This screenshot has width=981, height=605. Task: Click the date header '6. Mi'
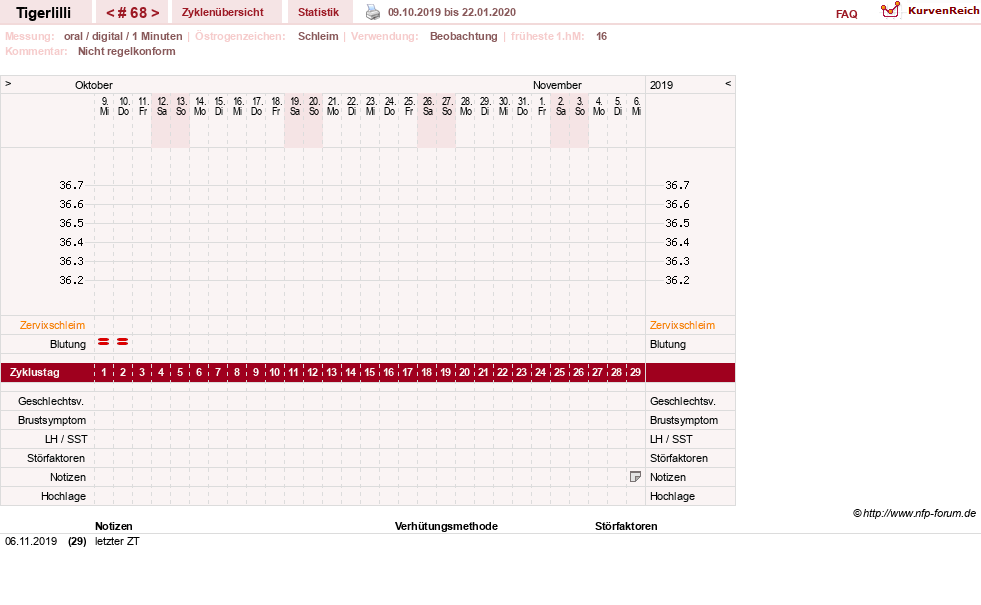click(x=636, y=106)
